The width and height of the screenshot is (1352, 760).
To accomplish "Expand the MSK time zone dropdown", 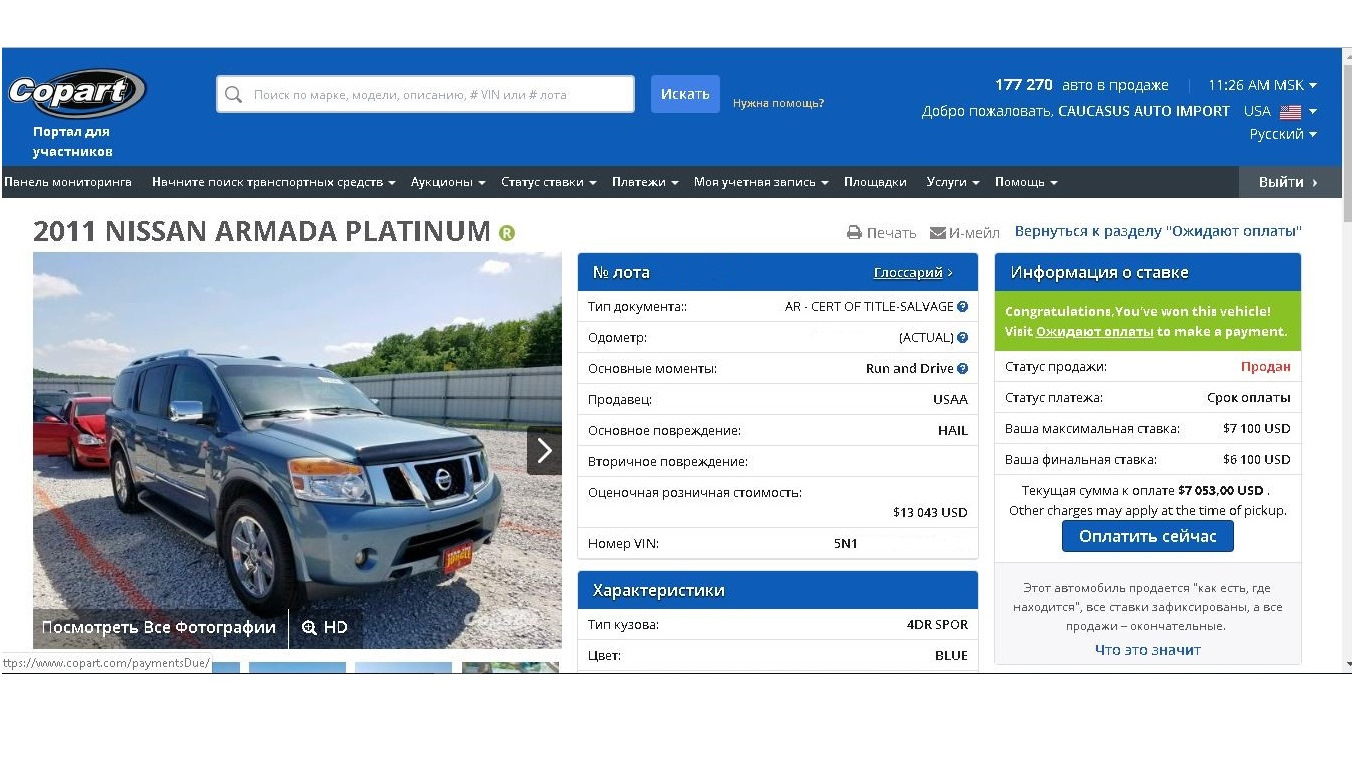I will click(1262, 85).
